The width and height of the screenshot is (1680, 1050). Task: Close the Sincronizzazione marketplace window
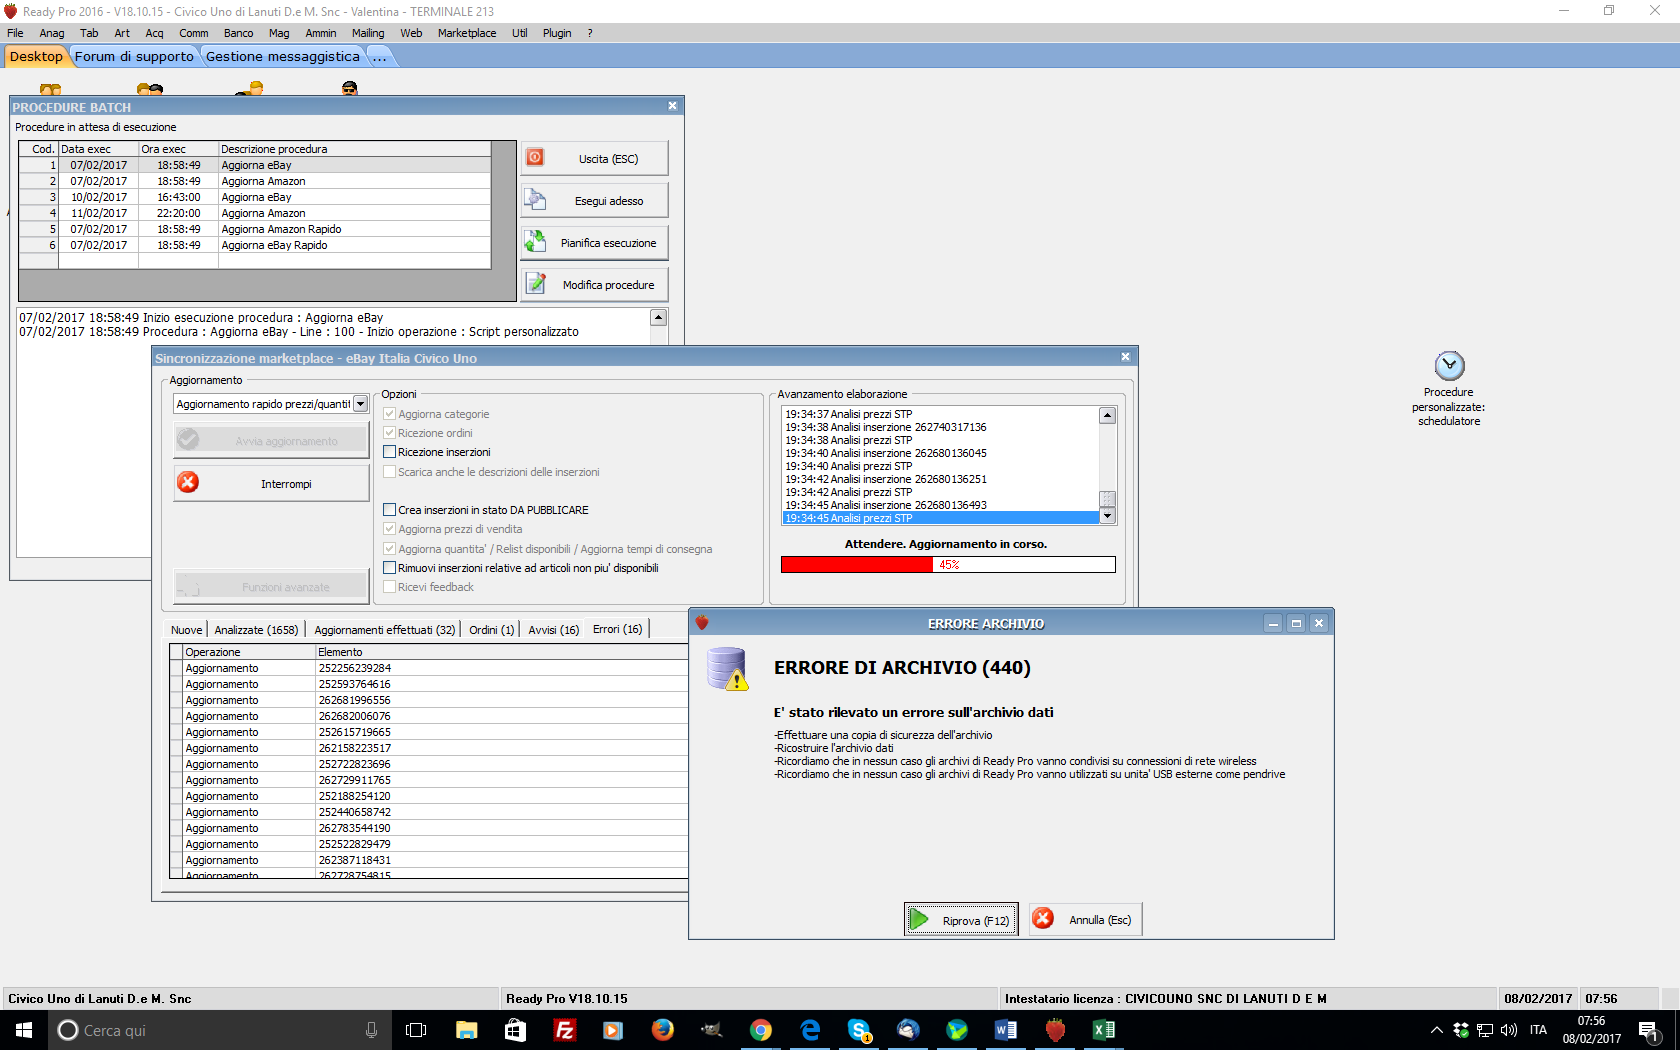pos(1125,357)
